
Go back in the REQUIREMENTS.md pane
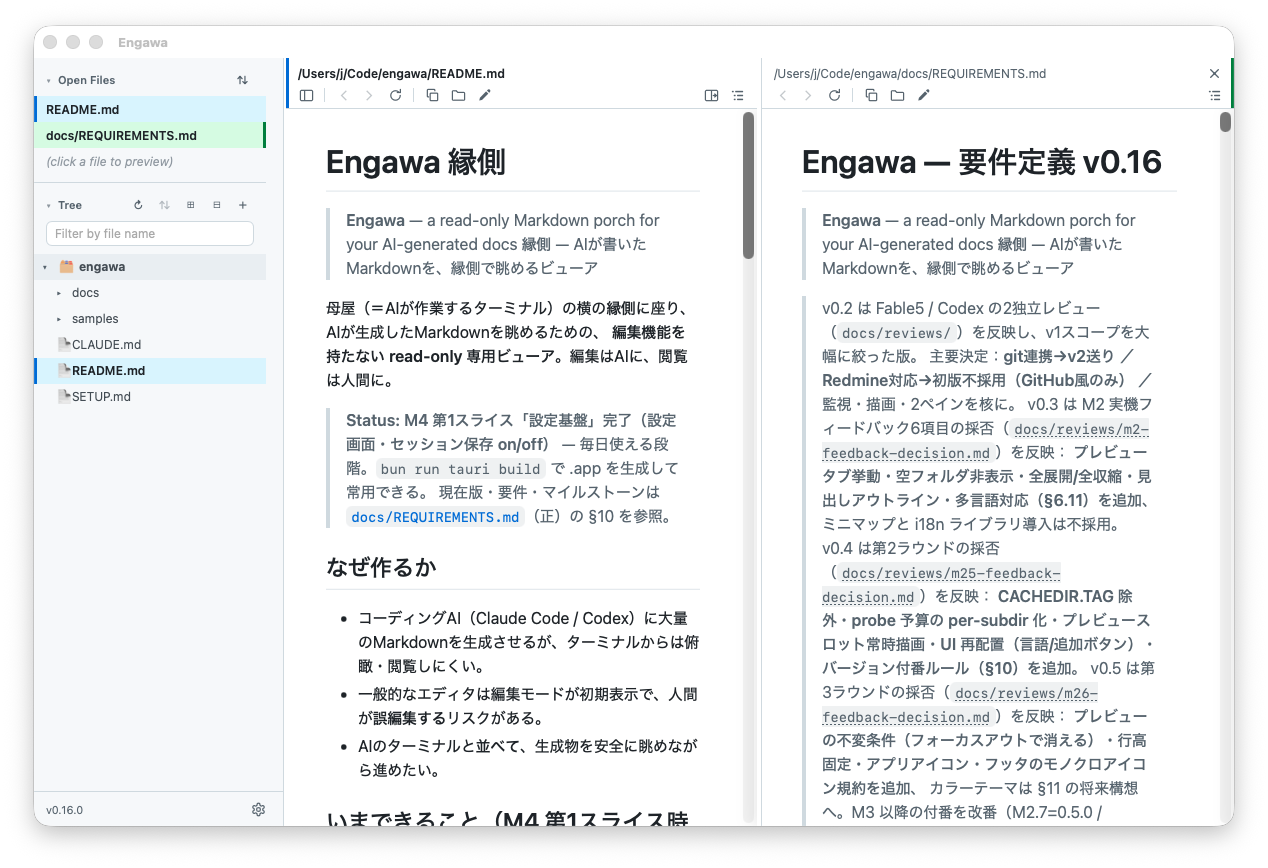(x=782, y=95)
